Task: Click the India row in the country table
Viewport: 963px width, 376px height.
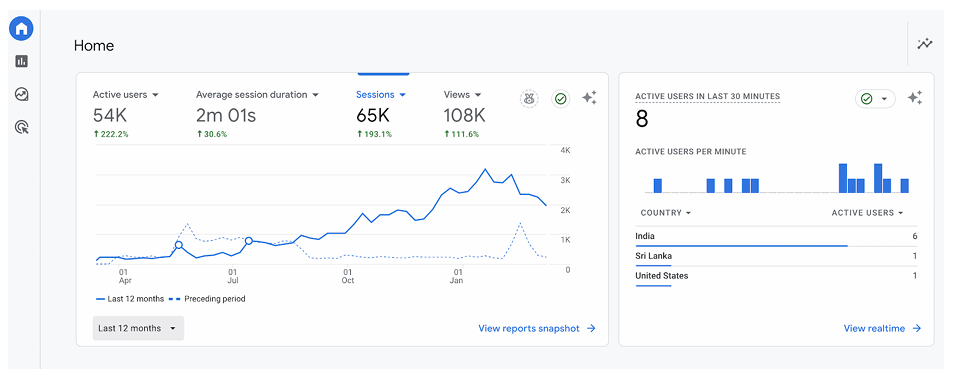Action: pos(776,237)
